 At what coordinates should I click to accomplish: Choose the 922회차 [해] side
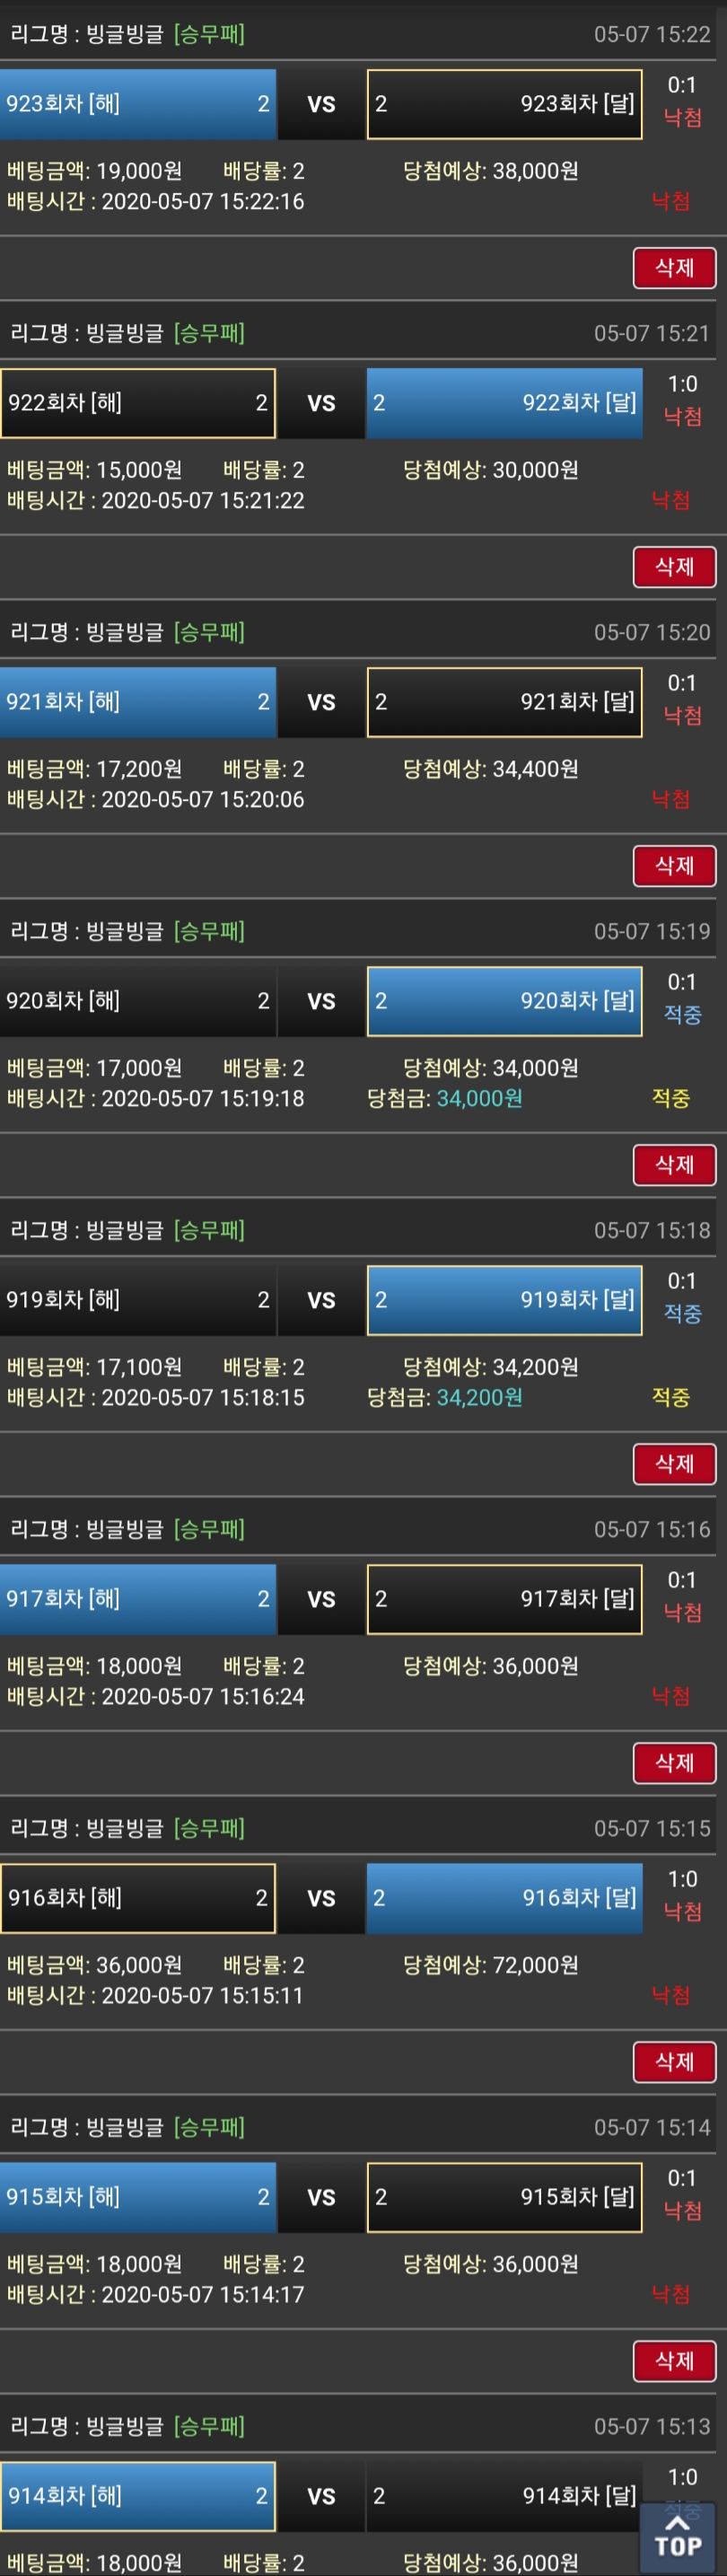tap(138, 403)
